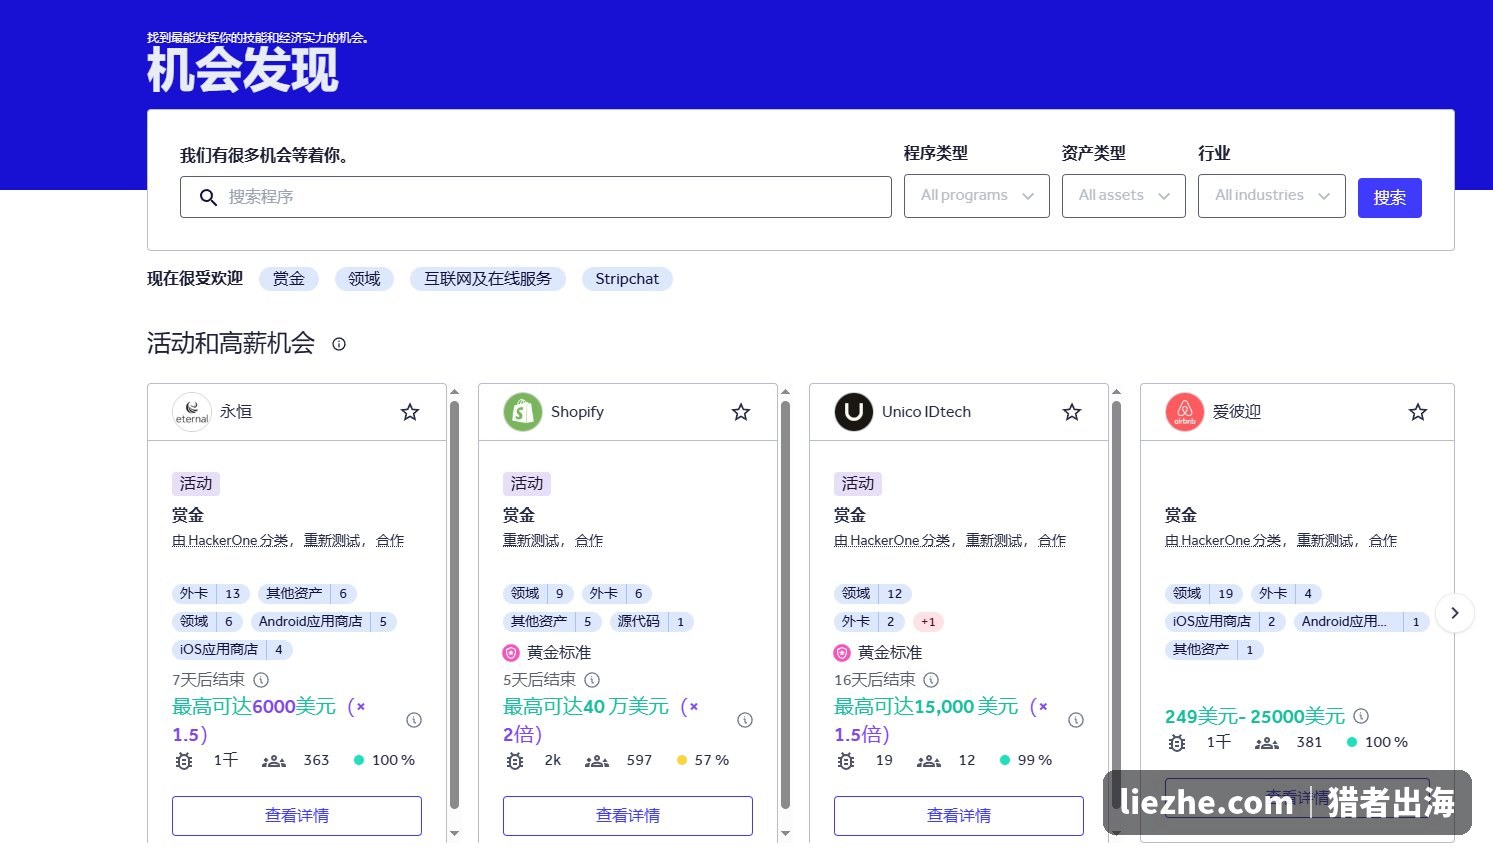
Task: Star the Unico IDtech program as favorite
Action: tap(1072, 412)
